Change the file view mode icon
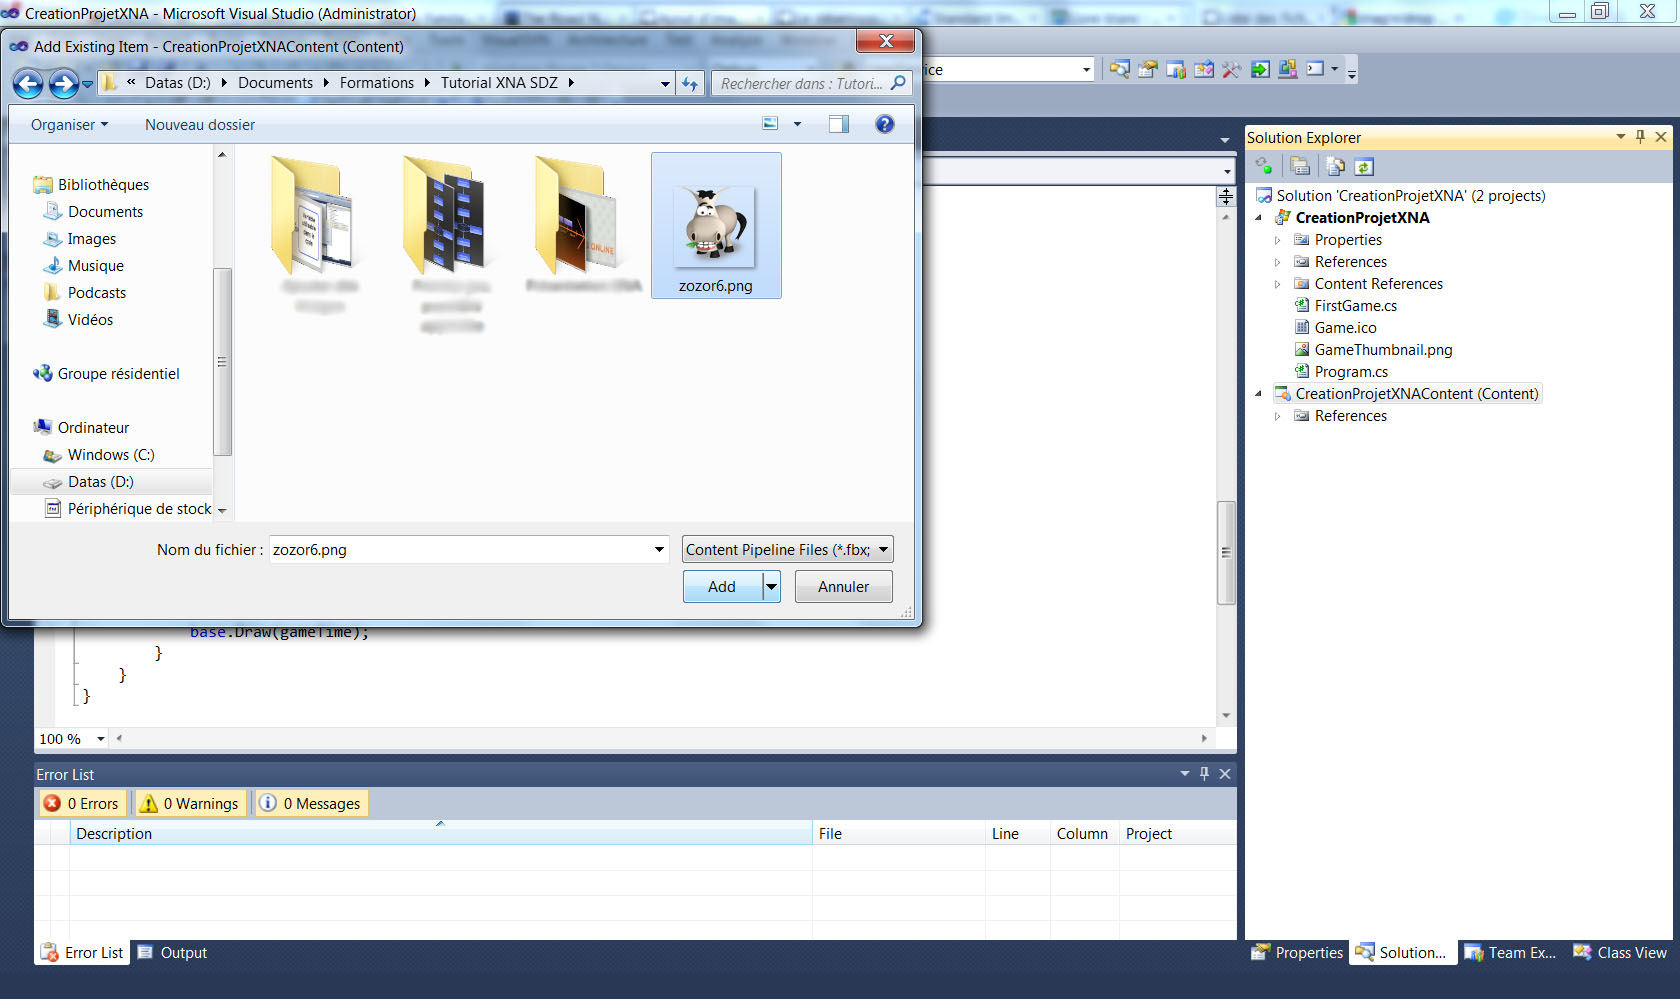 pos(770,124)
